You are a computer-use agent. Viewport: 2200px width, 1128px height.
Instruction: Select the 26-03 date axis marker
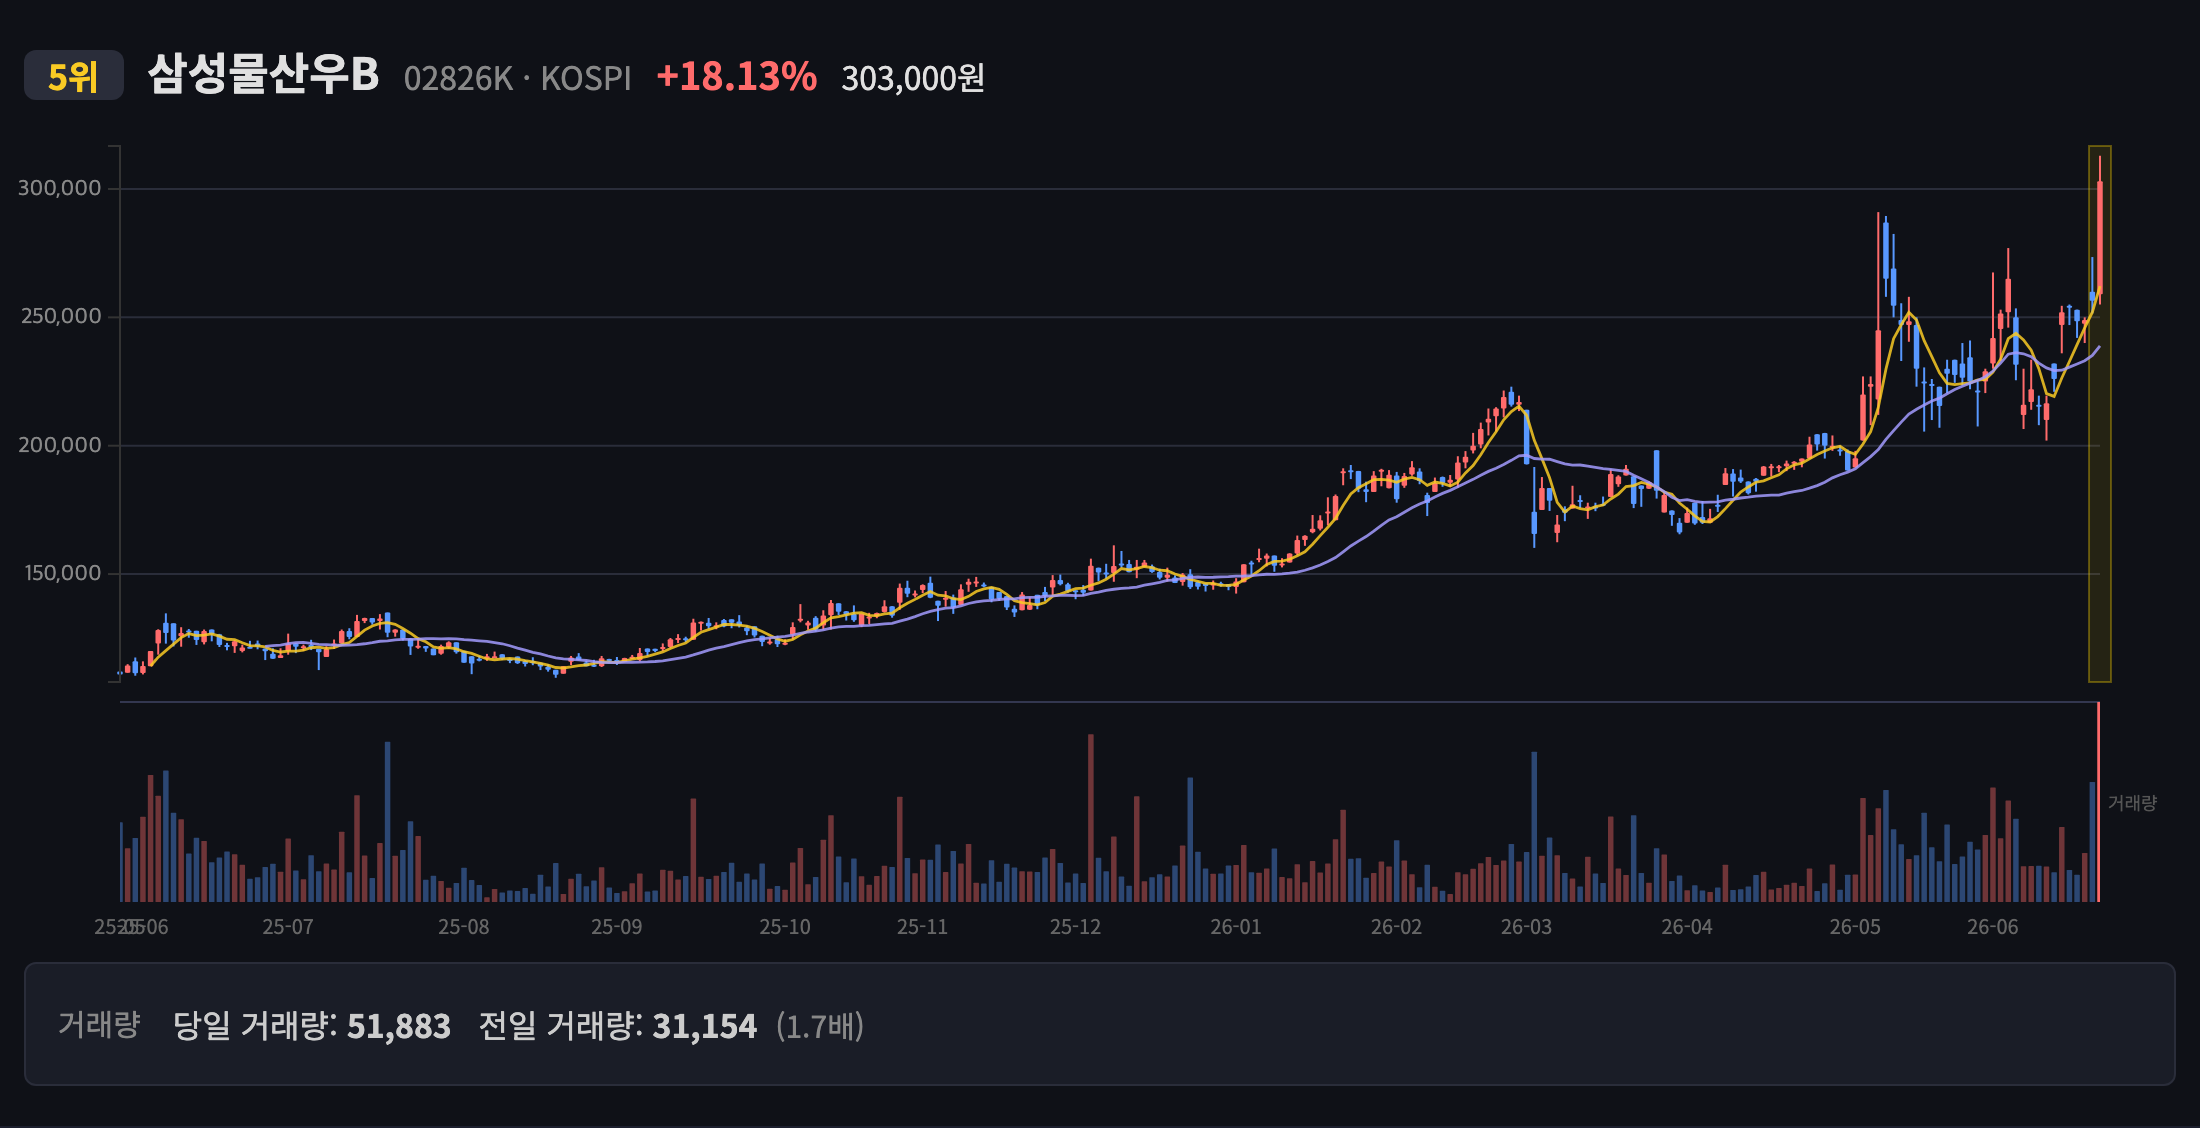pyautogui.click(x=1527, y=927)
